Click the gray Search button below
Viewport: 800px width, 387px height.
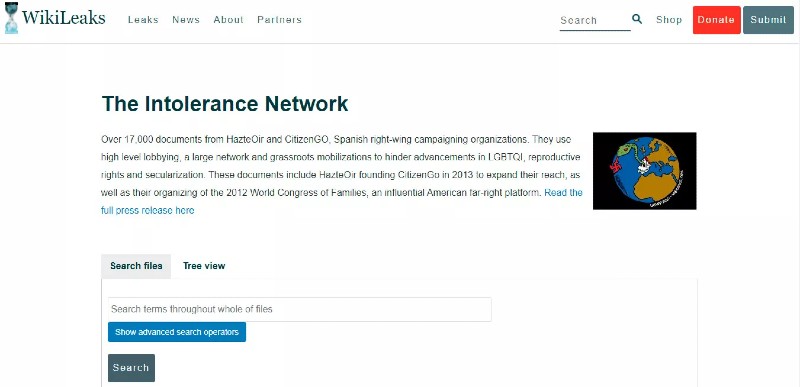pos(131,368)
